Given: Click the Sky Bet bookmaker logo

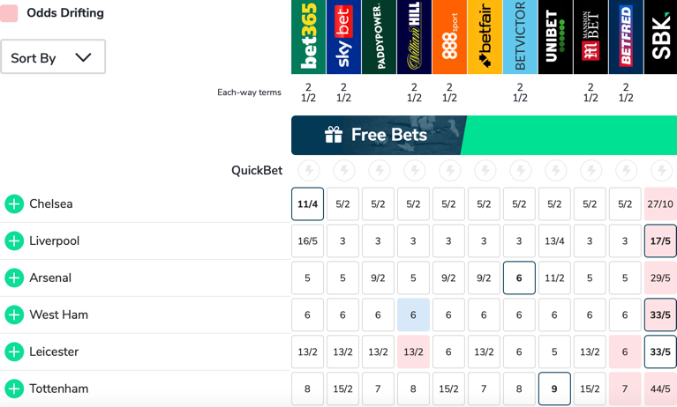Looking at the screenshot, I should tap(343, 37).
